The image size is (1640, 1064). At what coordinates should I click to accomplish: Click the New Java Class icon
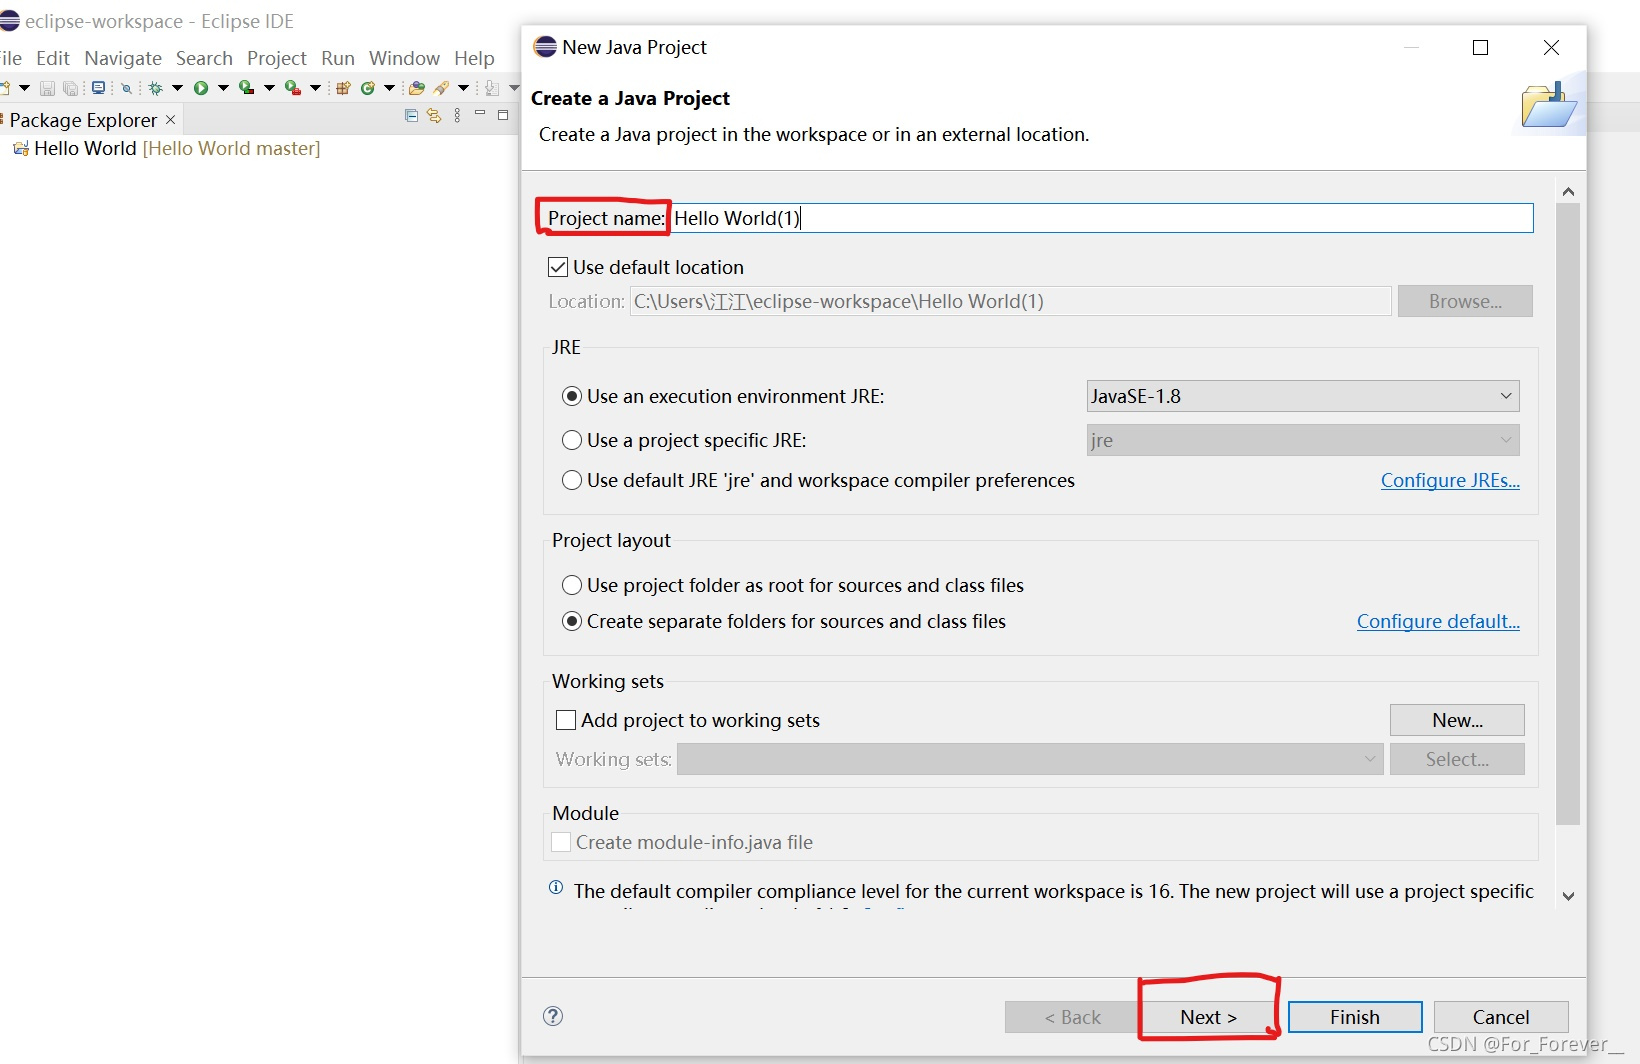click(368, 88)
